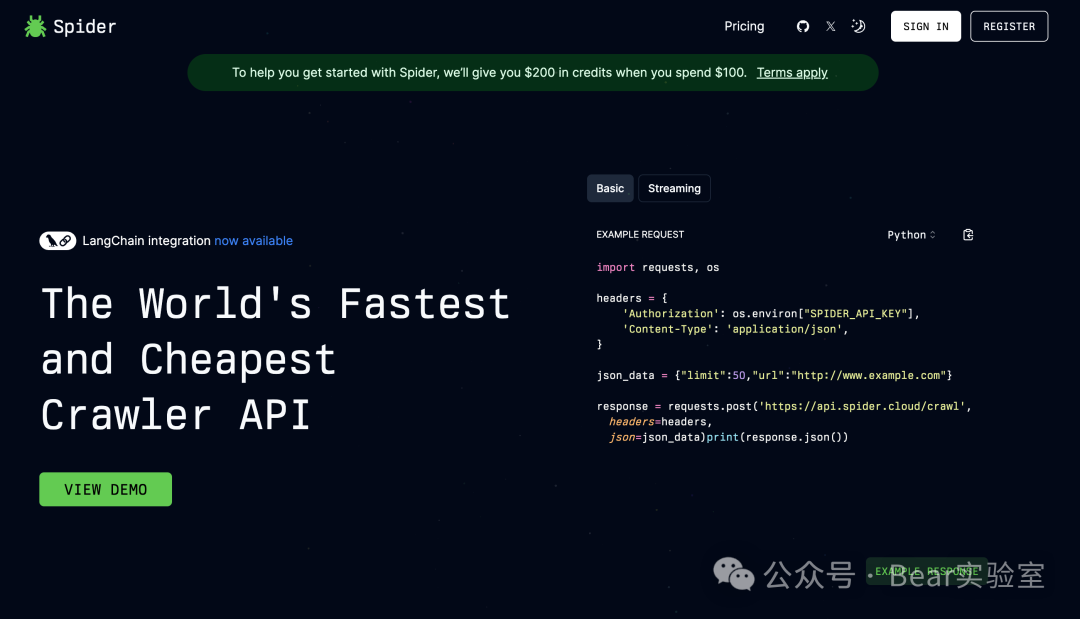Viewport: 1080px width, 619px height.
Task: Open the GitHub repository icon
Action: pyautogui.click(x=802, y=27)
